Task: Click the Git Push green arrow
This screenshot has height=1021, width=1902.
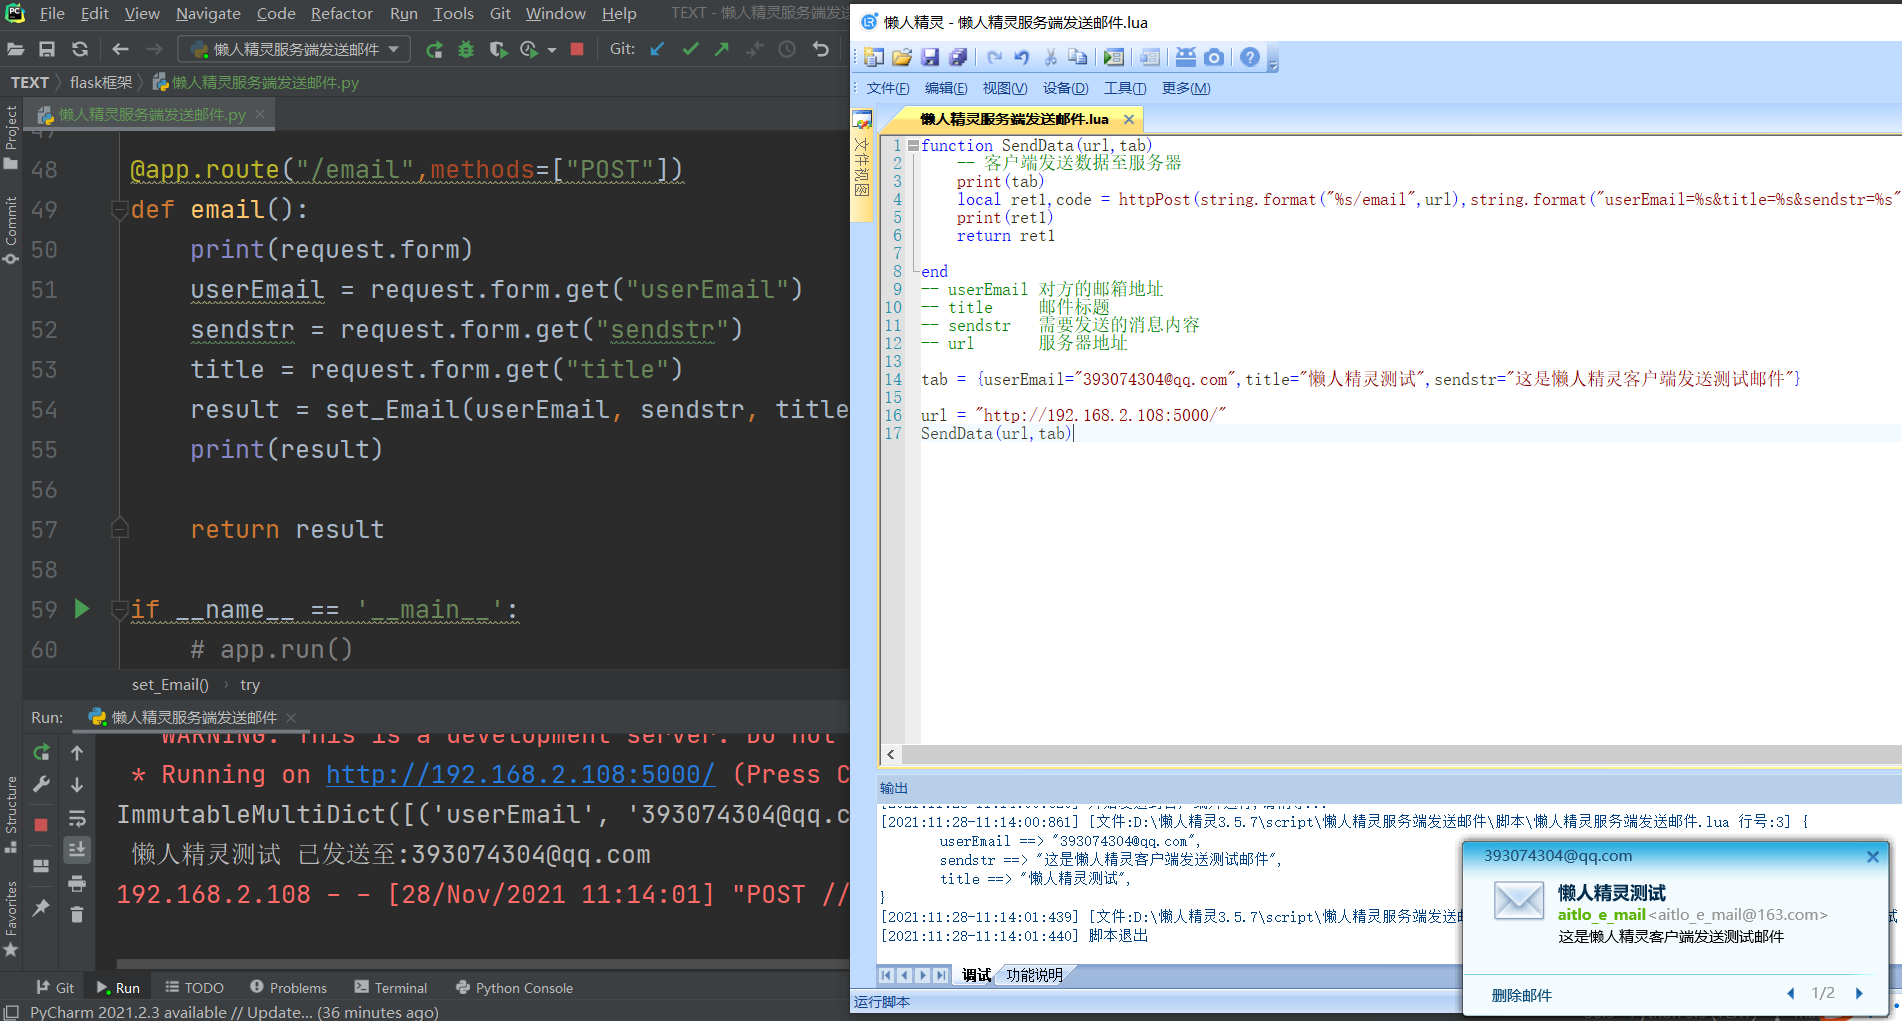Action: point(722,49)
